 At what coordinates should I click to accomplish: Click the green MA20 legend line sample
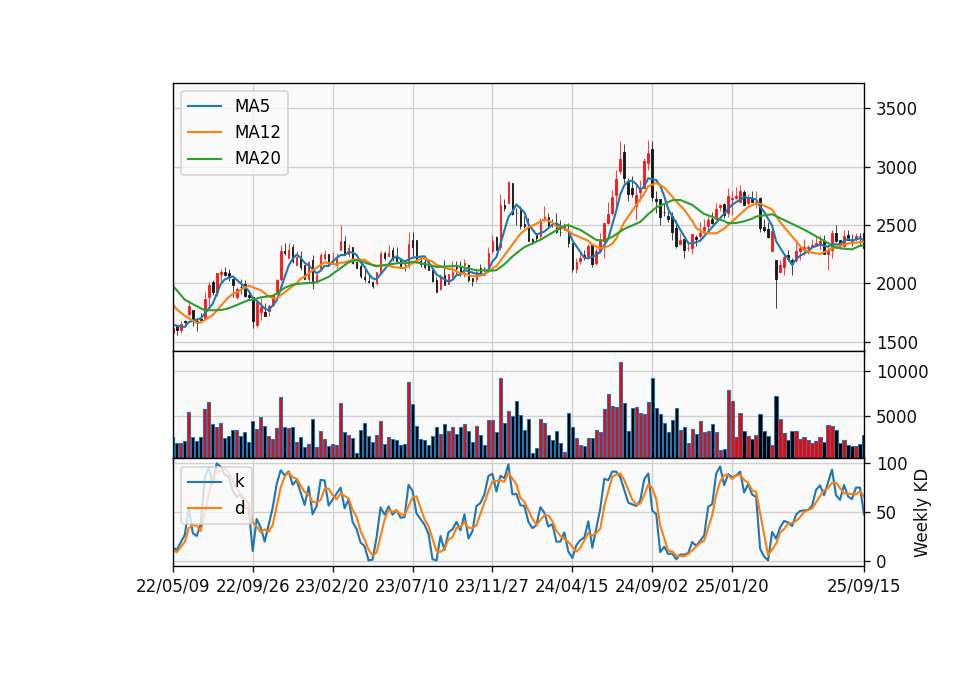click(204, 159)
